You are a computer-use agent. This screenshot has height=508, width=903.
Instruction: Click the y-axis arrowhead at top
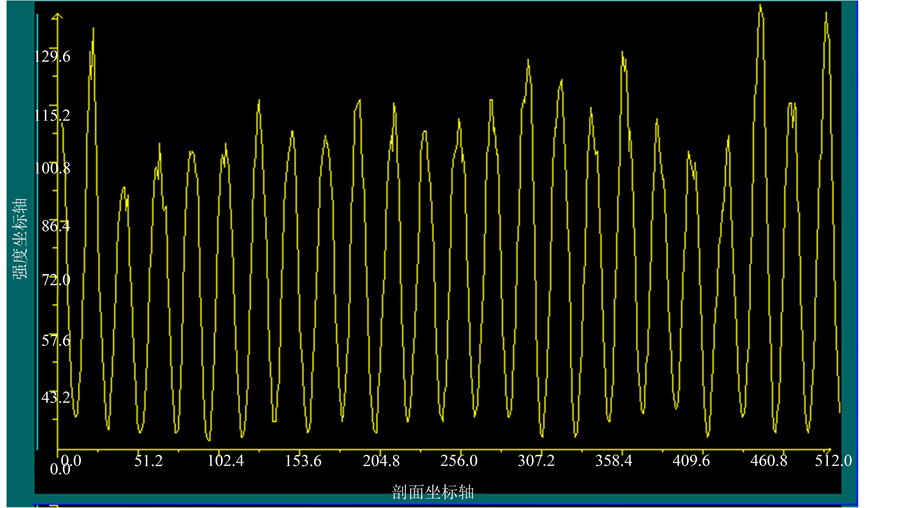click(x=58, y=17)
